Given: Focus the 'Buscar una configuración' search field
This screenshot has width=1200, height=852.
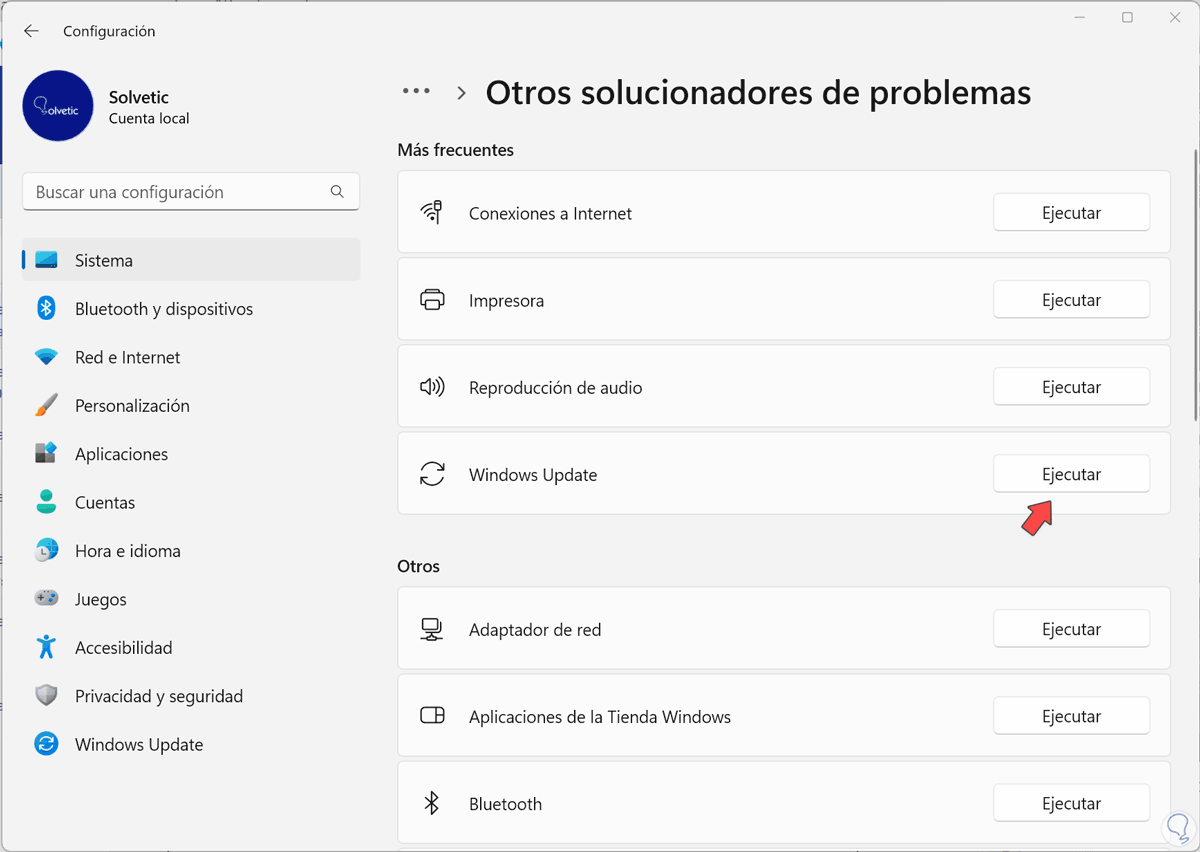Looking at the screenshot, I should click(180, 192).
